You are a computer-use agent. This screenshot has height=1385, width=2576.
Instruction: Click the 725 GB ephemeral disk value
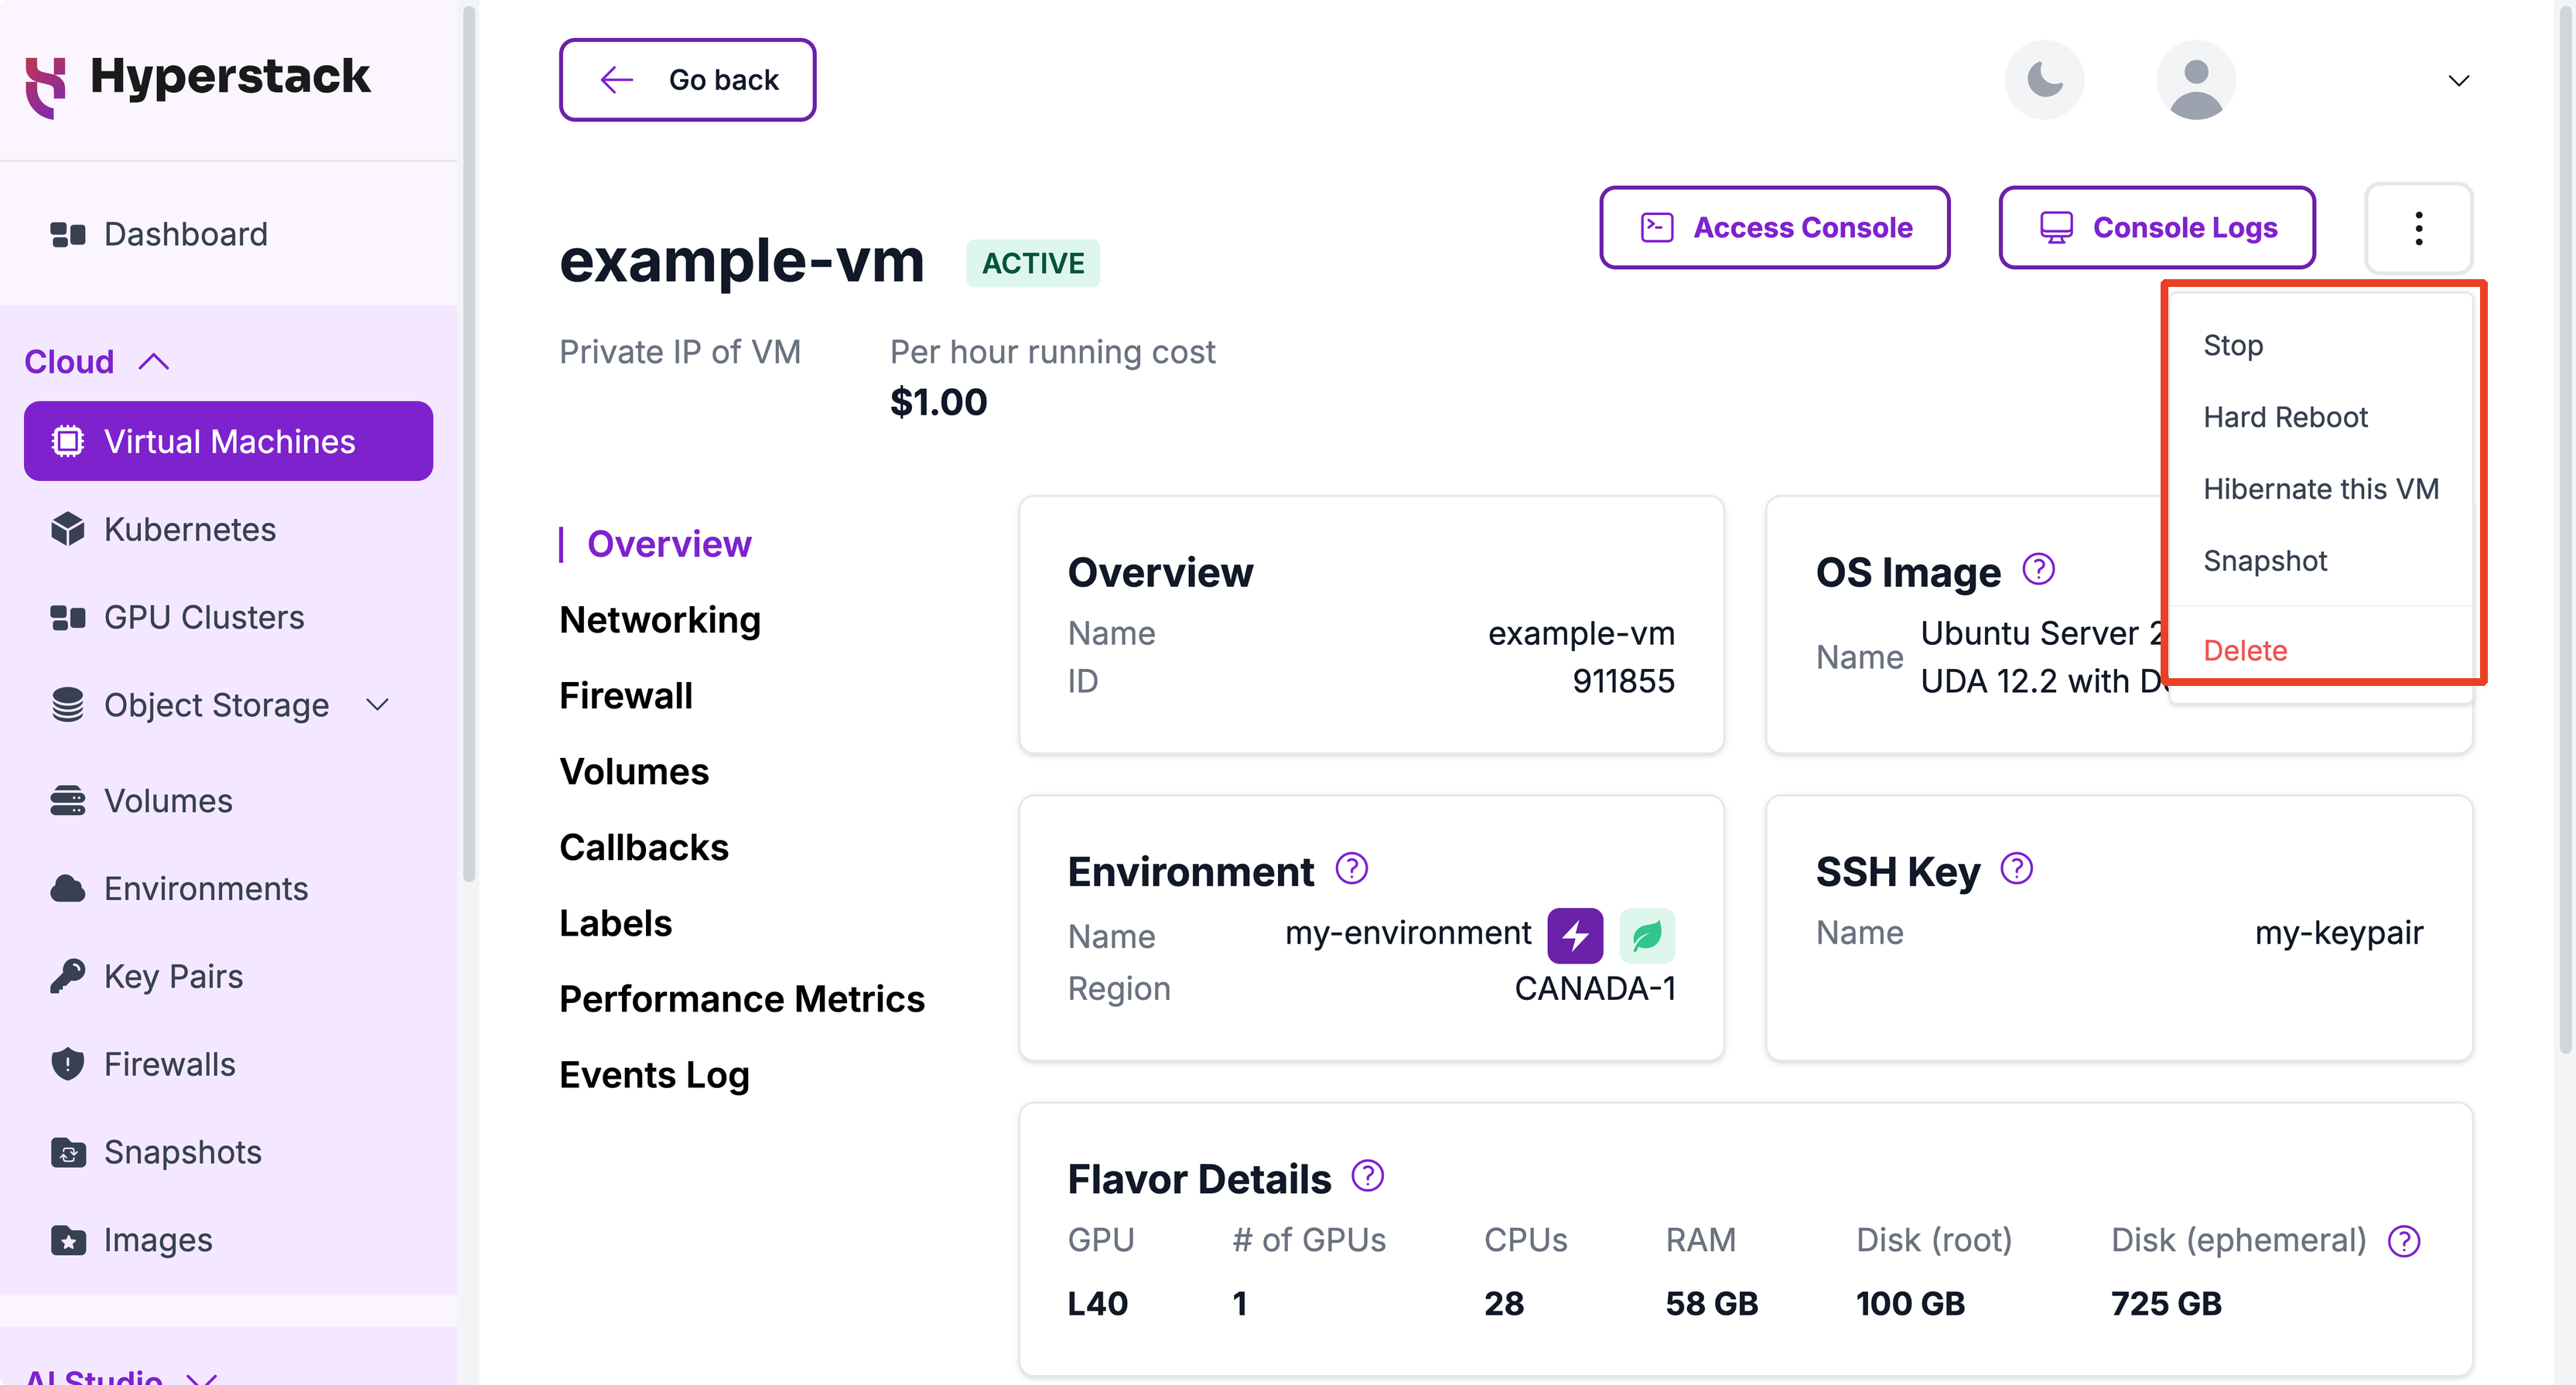click(x=2166, y=1304)
